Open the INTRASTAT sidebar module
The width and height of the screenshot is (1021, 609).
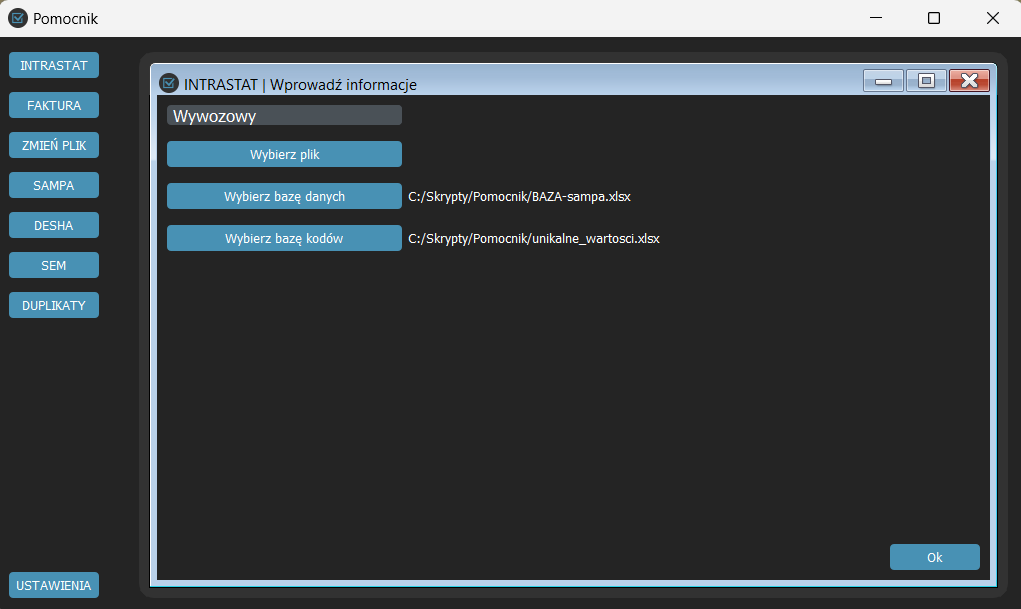point(54,65)
